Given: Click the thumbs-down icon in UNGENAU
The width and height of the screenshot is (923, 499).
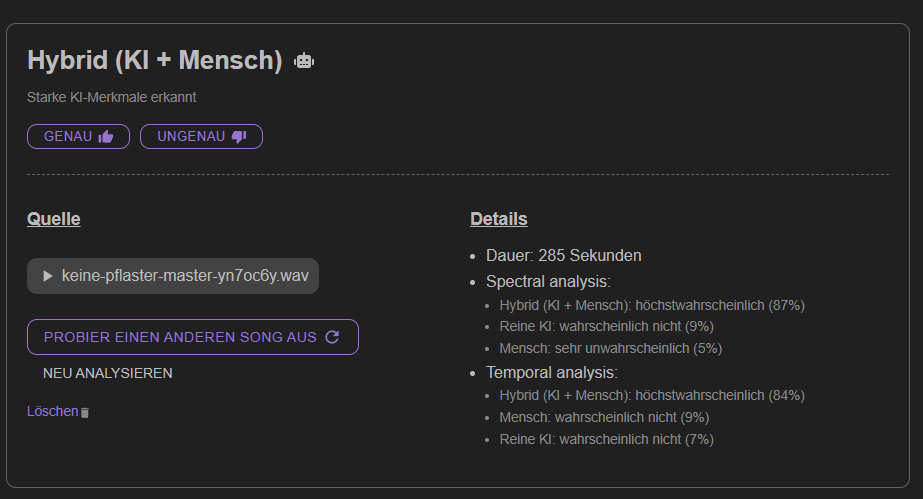Looking at the screenshot, I should [x=239, y=137].
